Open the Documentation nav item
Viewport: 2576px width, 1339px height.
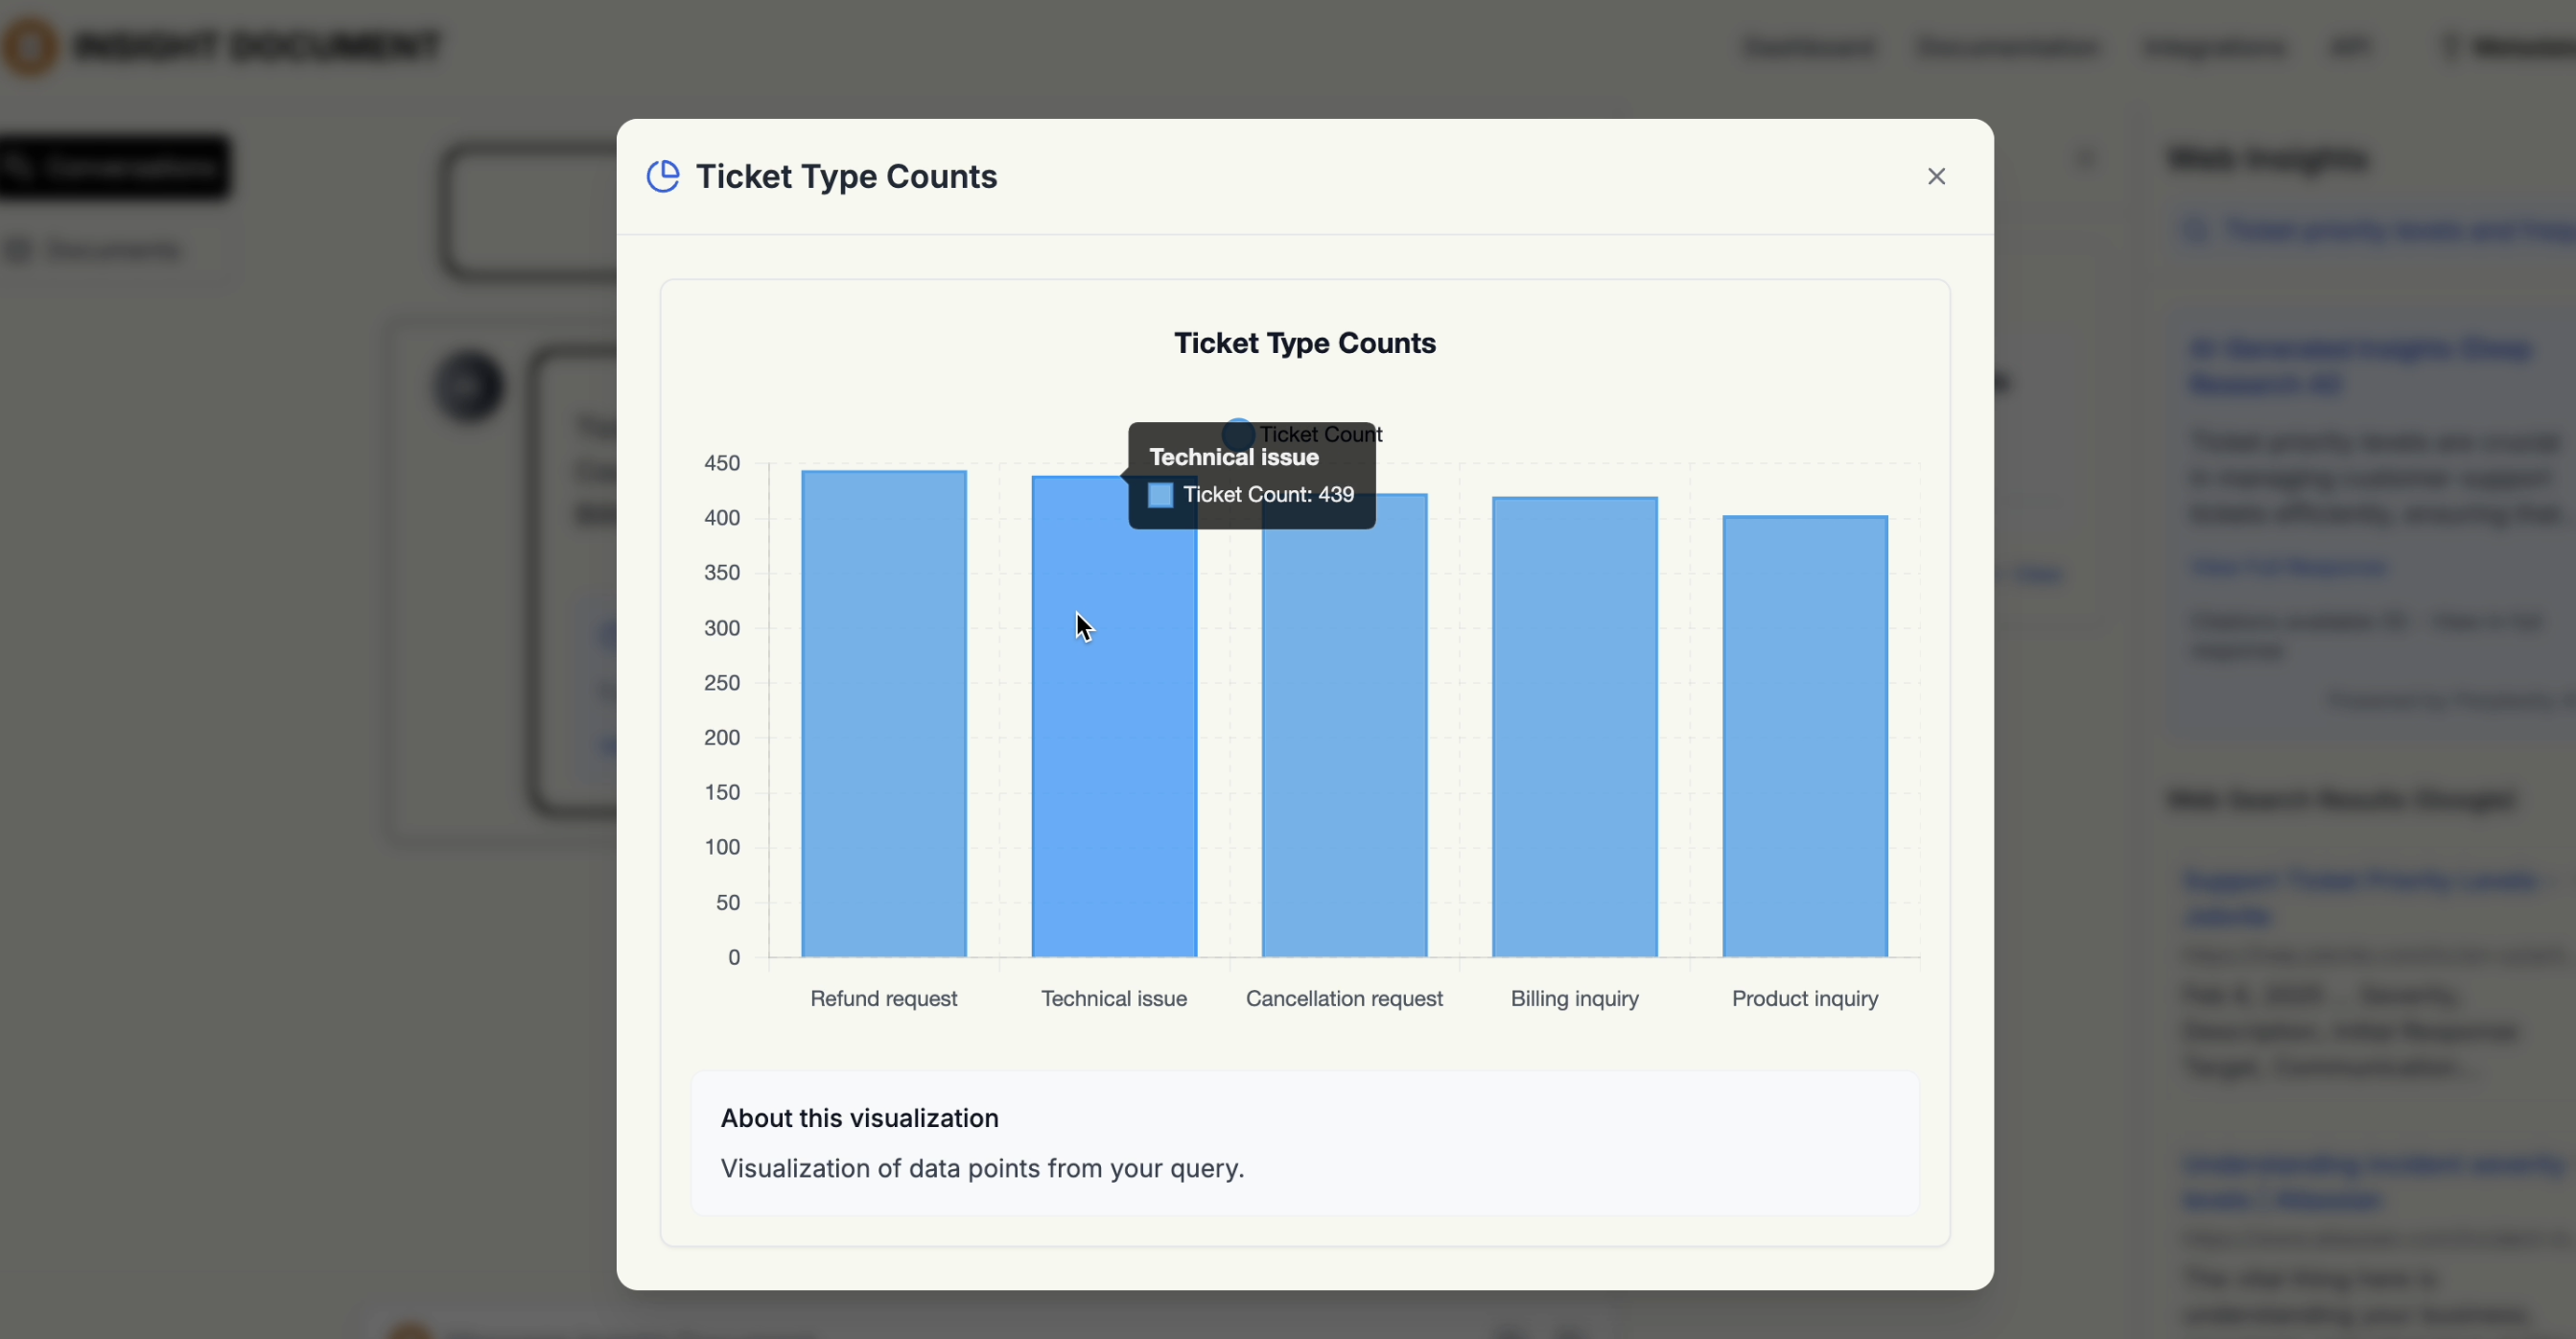click(x=2007, y=46)
